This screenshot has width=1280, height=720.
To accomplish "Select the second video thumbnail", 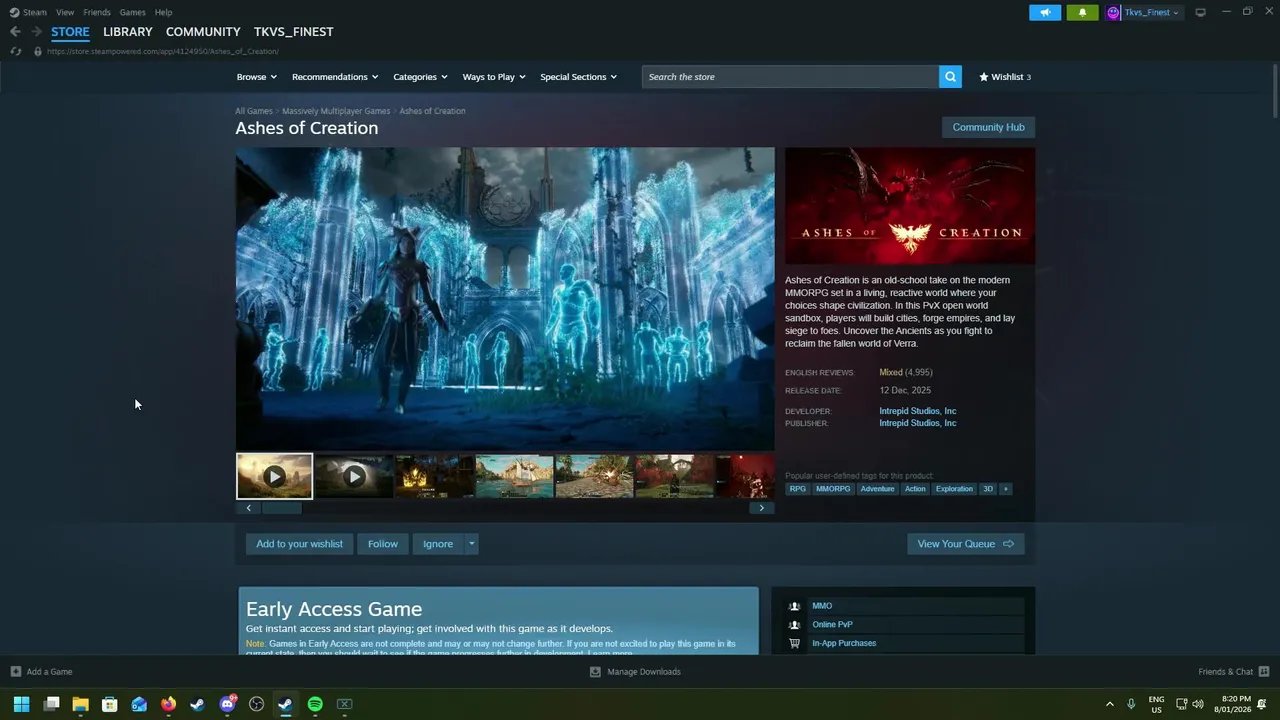I will click(x=354, y=477).
